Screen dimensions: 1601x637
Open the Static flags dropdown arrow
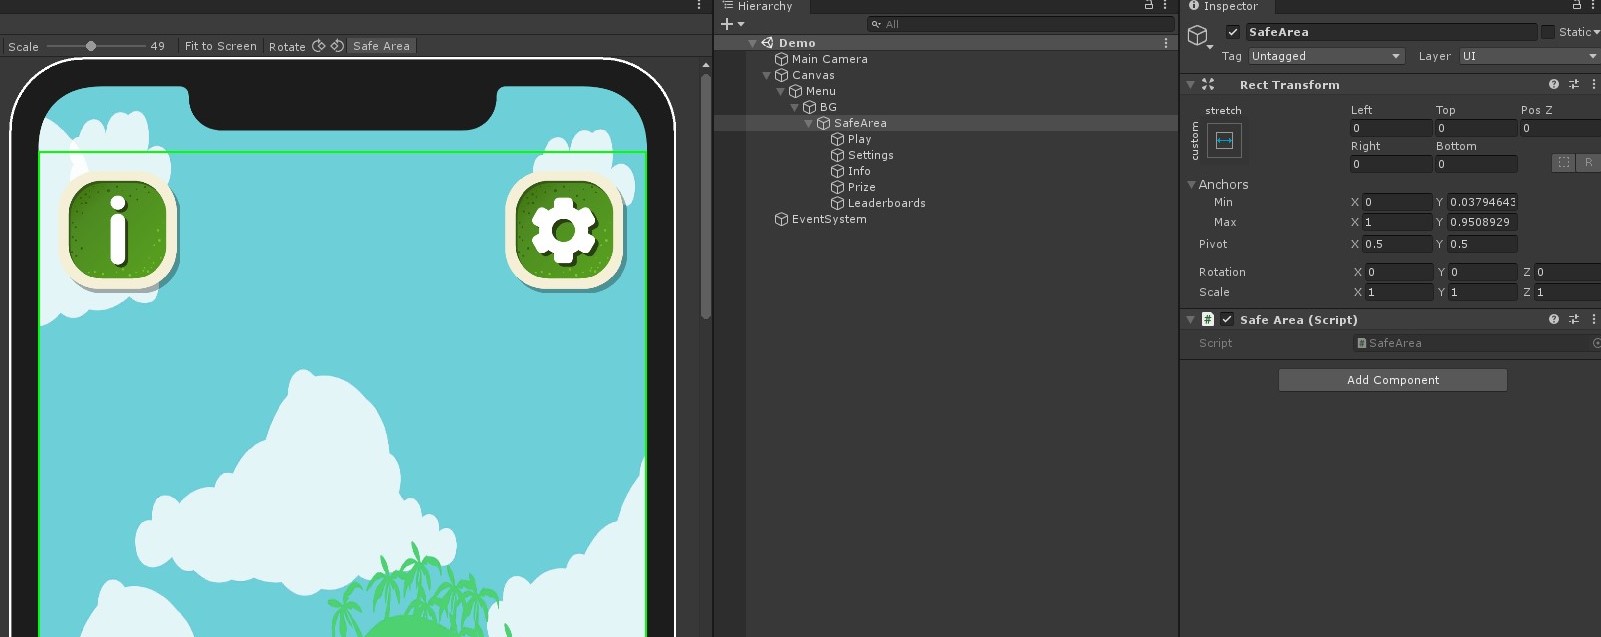(1597, 32)
